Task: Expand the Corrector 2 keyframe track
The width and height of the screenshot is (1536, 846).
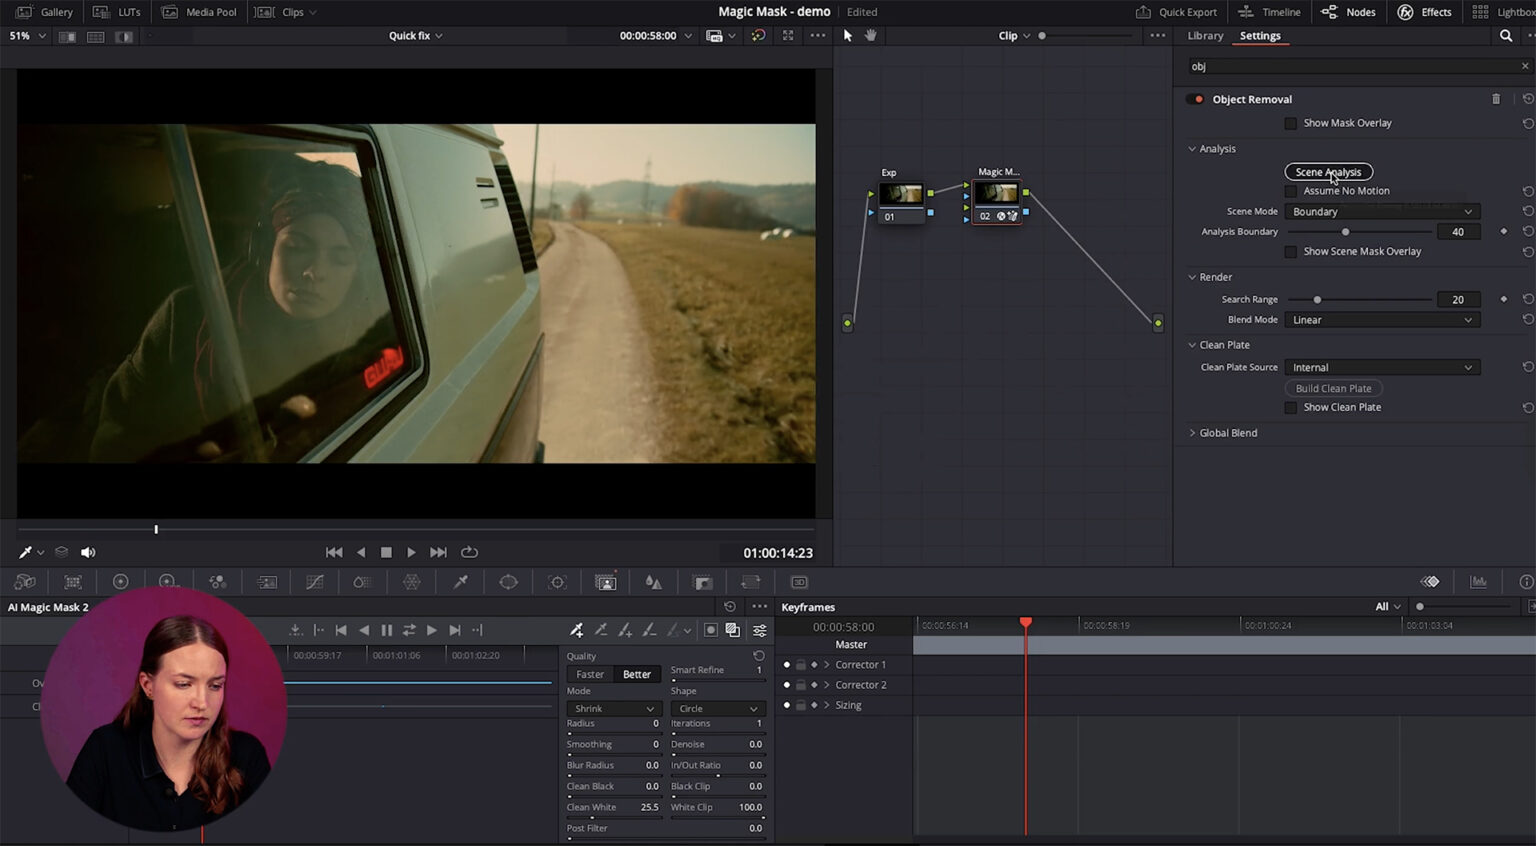Action: 827,685
